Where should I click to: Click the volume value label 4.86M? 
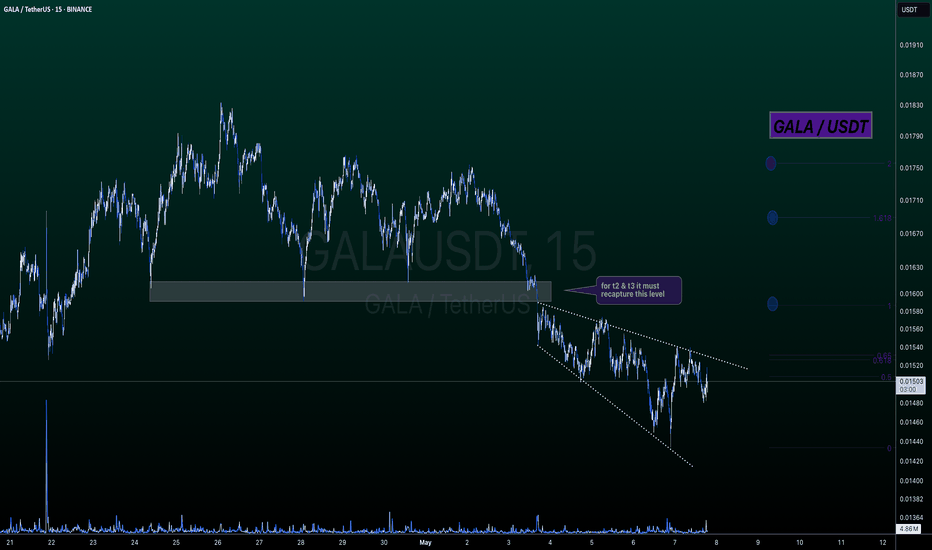[909, 529]
